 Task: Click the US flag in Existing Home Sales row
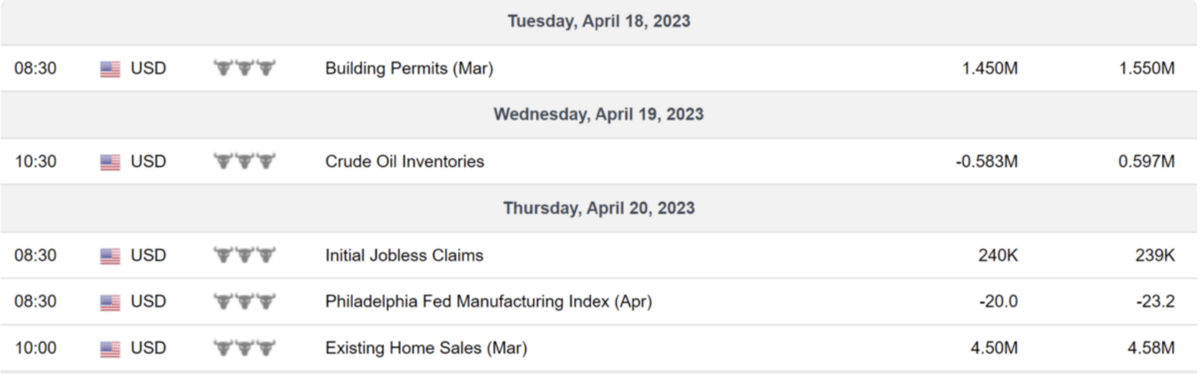click(x=110, y=349)
